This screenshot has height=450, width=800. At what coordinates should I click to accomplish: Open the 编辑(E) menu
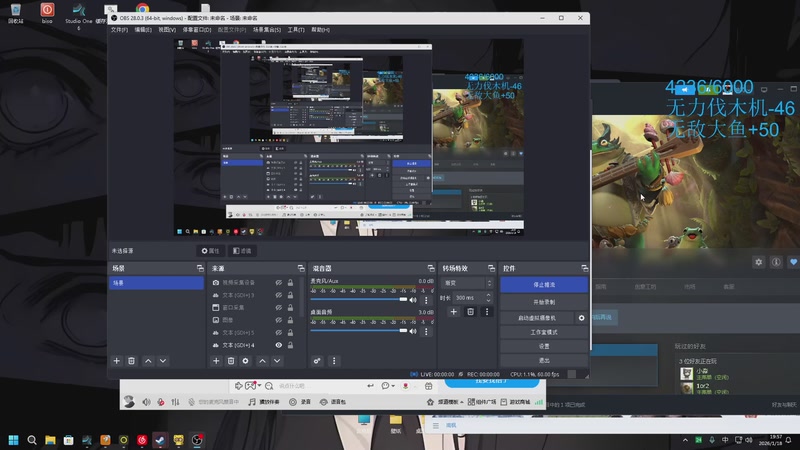point(143,30)
